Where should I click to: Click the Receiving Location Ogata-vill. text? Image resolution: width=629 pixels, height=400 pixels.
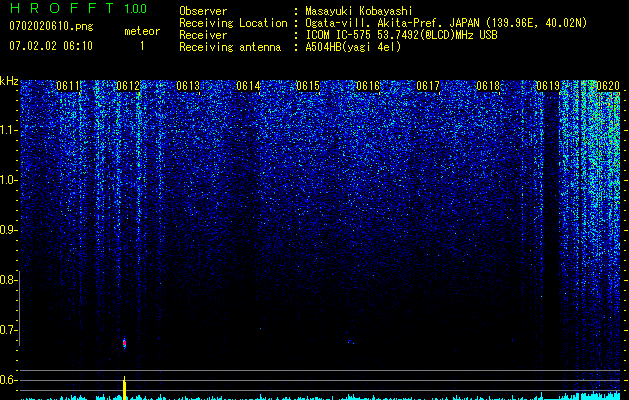click(x=446, y=23)
